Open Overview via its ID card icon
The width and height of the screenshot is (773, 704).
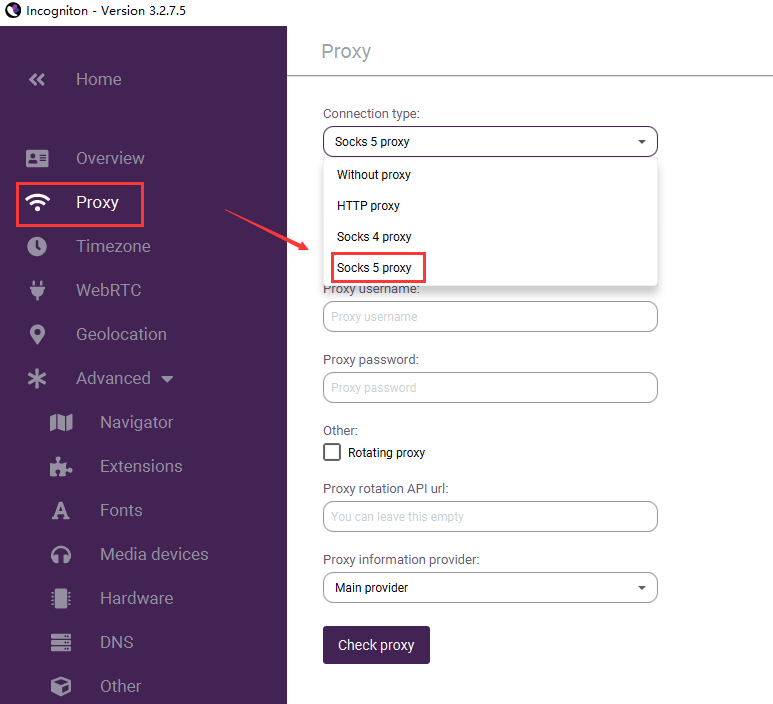click(x=37, y=158)
